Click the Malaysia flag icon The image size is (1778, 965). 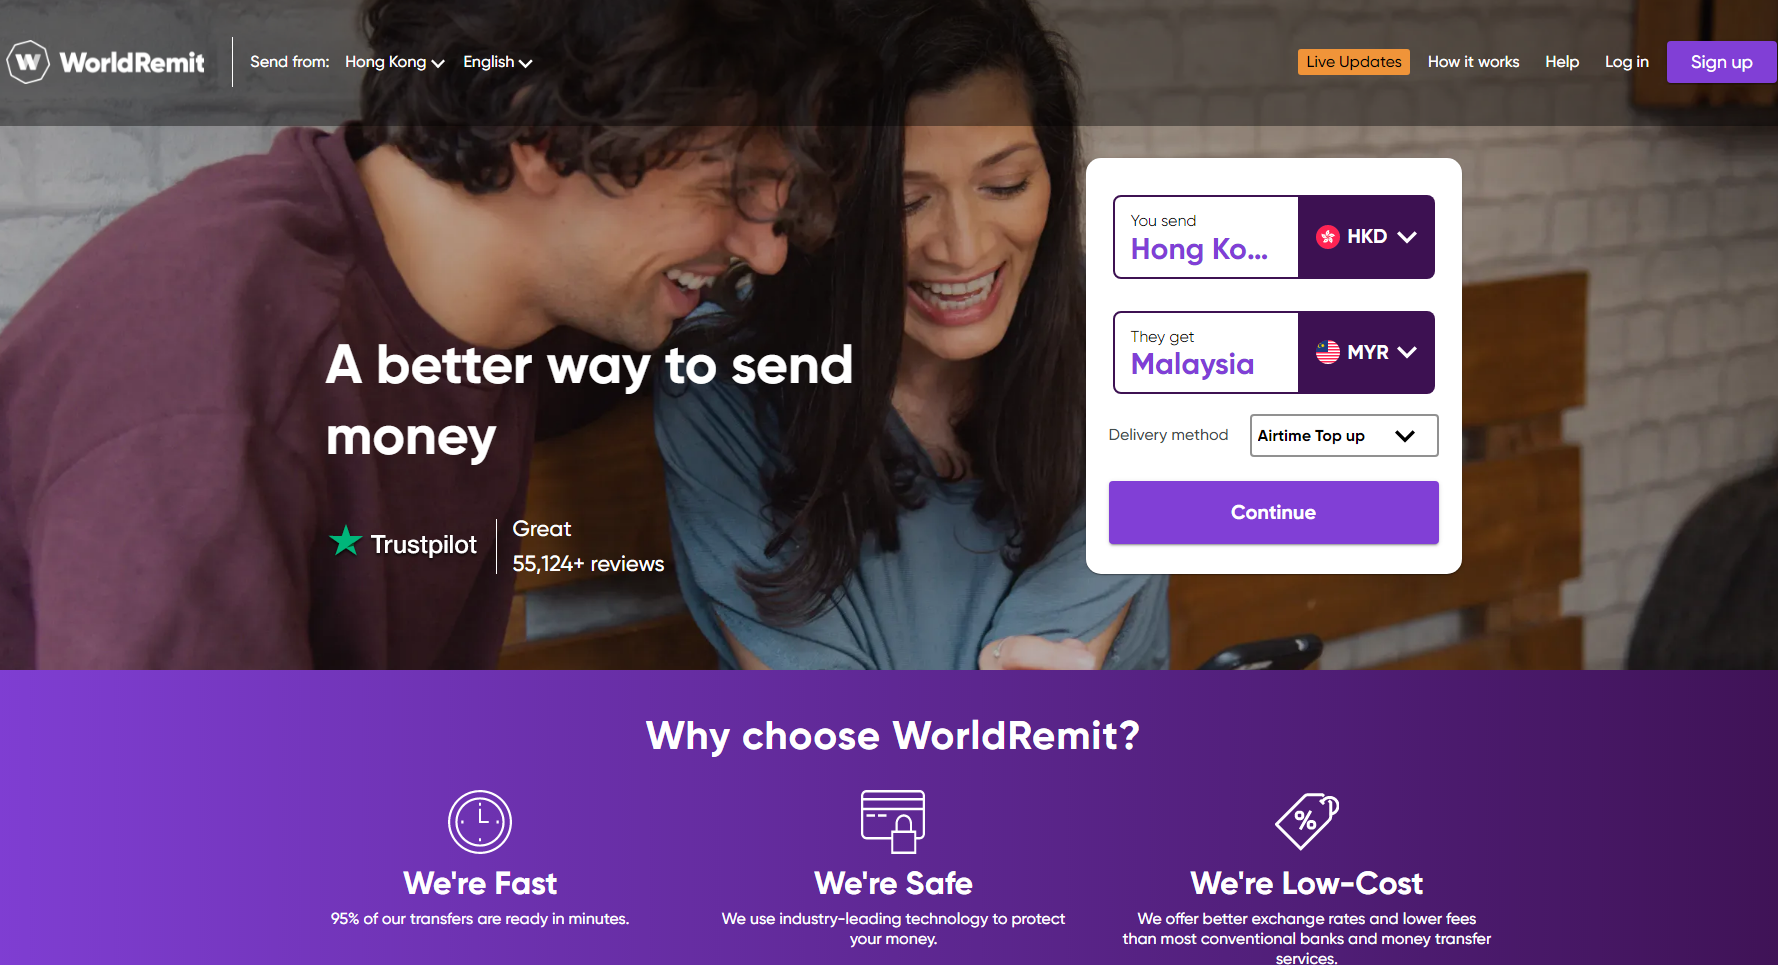1327,352
